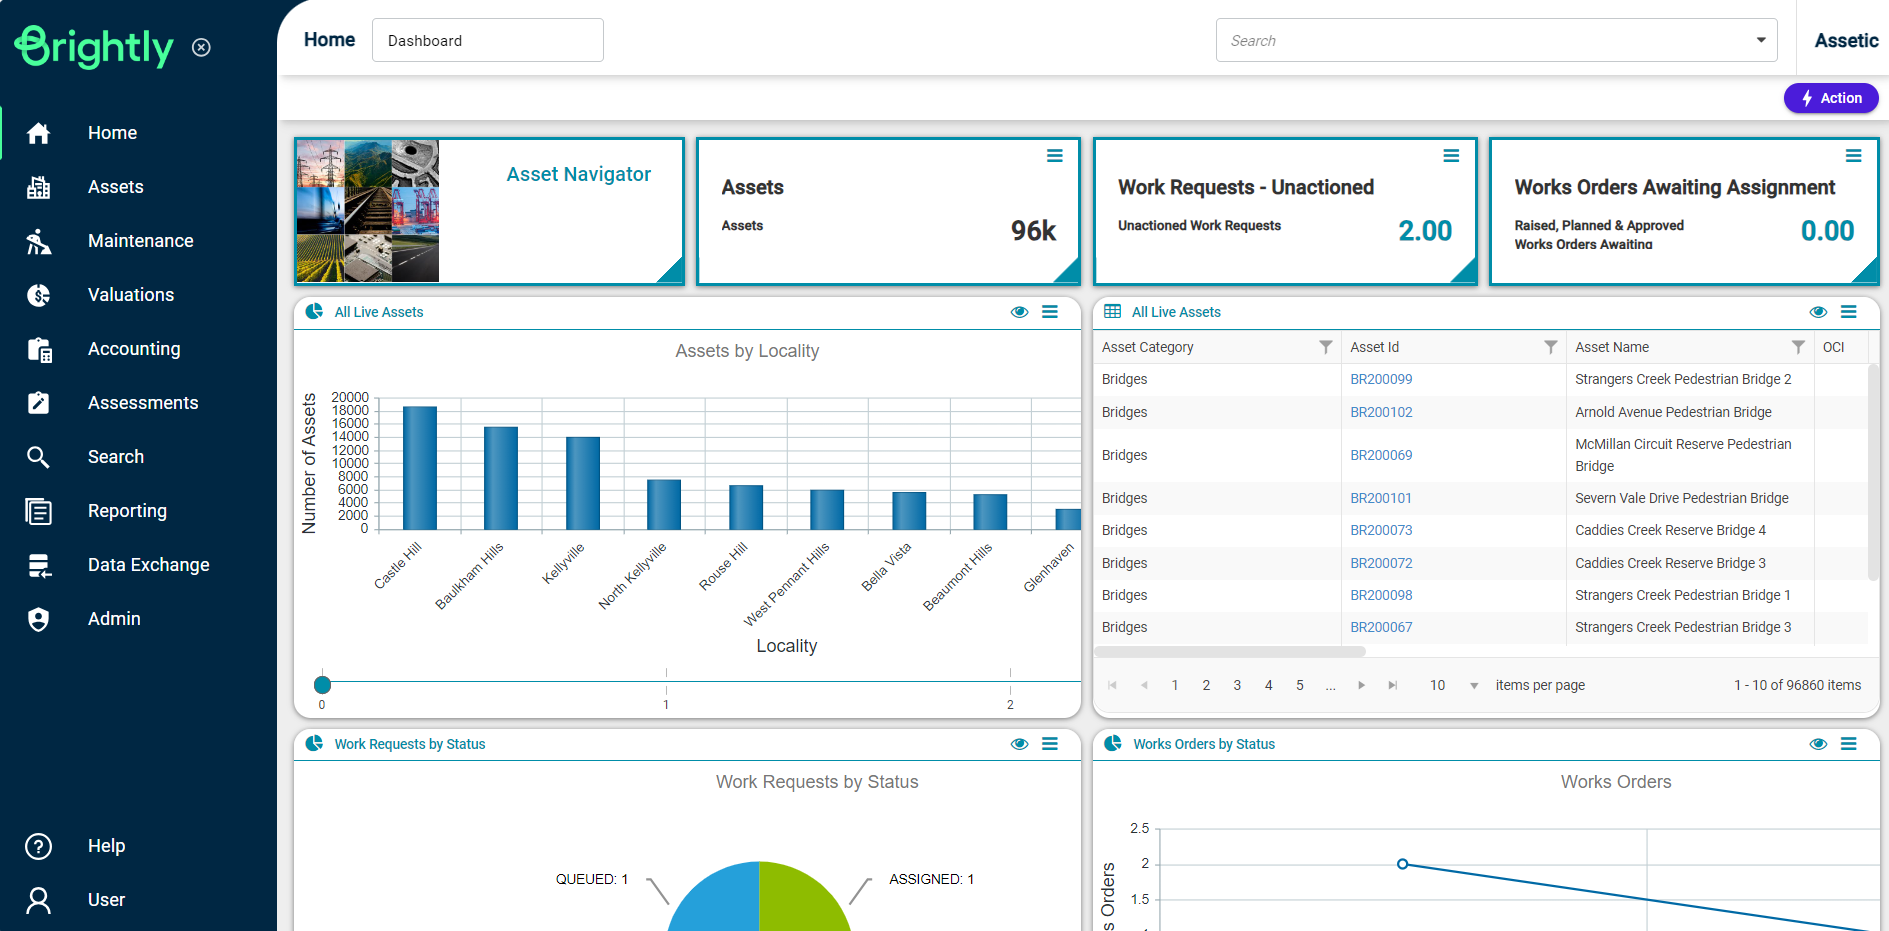Toggle eye visibility on Work Requests by Status
Viewport: 1889px width, 931px height.
pyautogui.click(x=1019, y=744)
